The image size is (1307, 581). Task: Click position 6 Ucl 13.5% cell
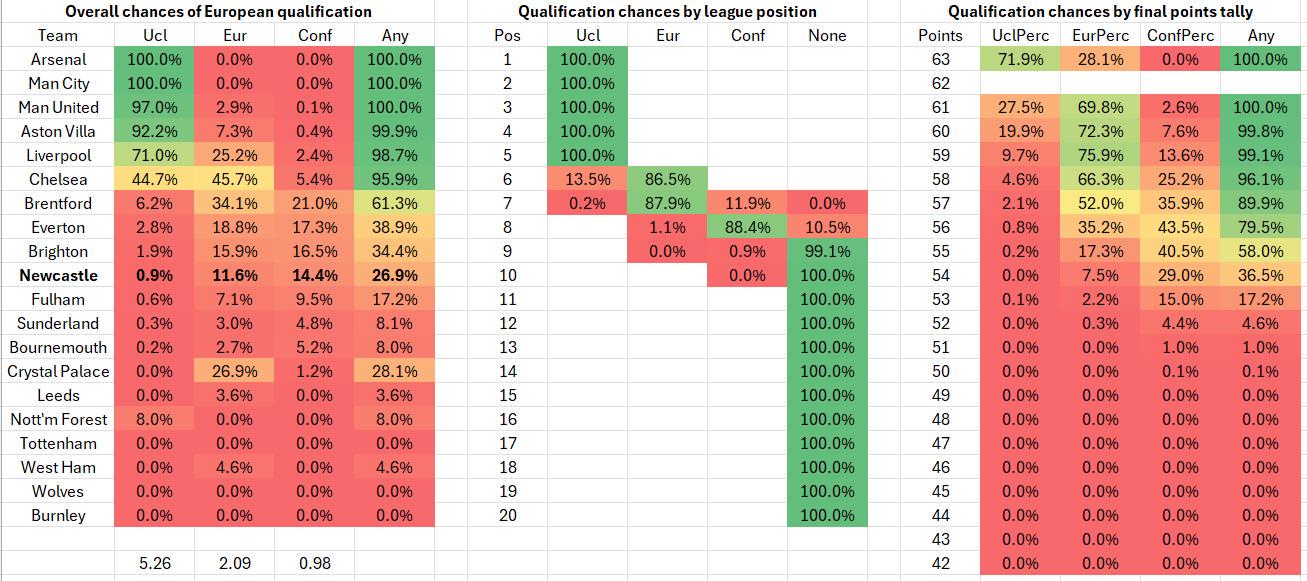(588, 179)
